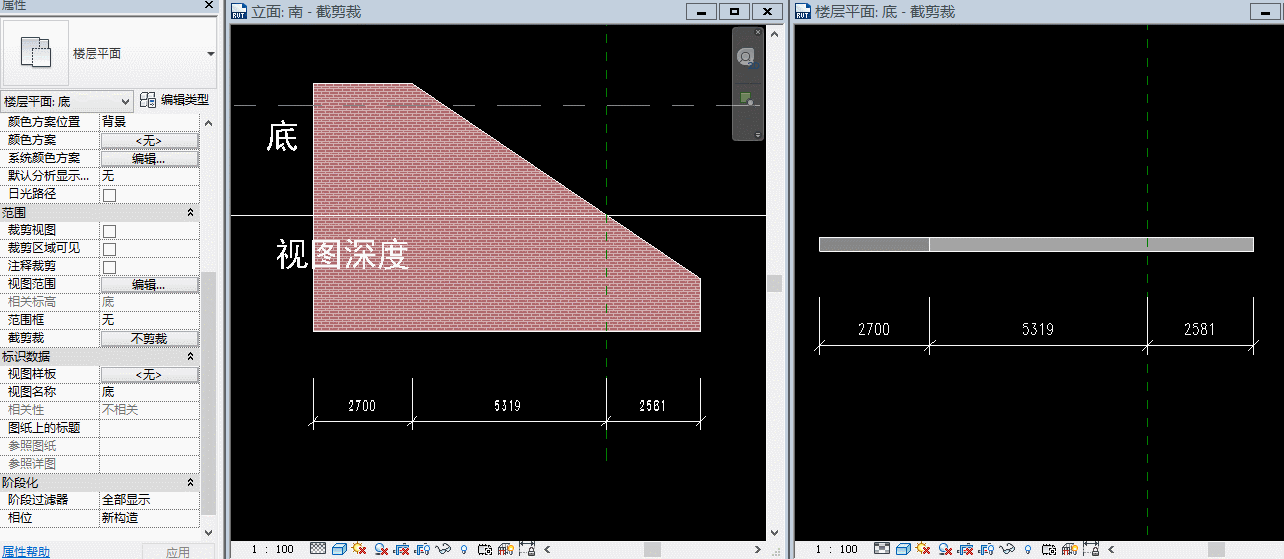Toggle shadows icon in plan view control bar

tap(945, 549)
